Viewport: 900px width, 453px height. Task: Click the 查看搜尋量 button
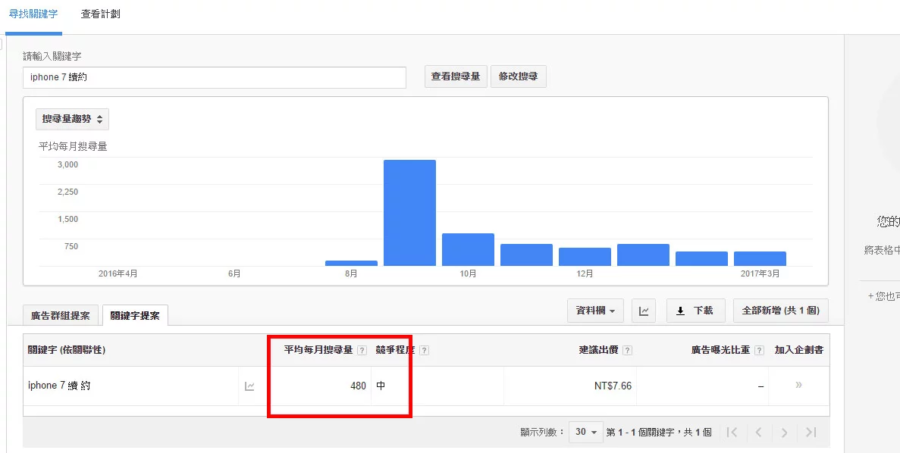pyautogui.click(x=455, y=77)
